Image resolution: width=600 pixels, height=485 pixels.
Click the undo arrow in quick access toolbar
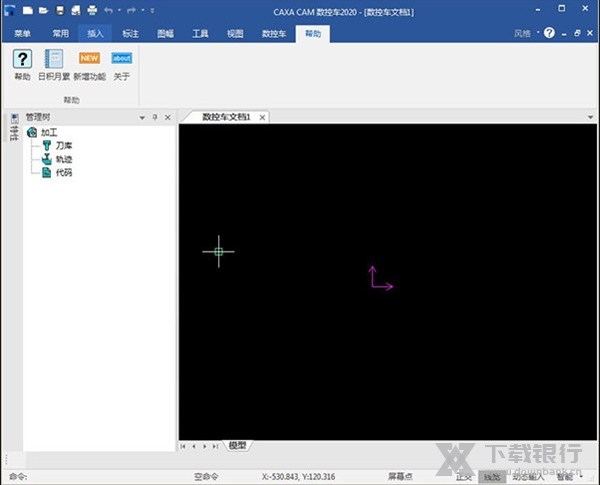(108, 10)
